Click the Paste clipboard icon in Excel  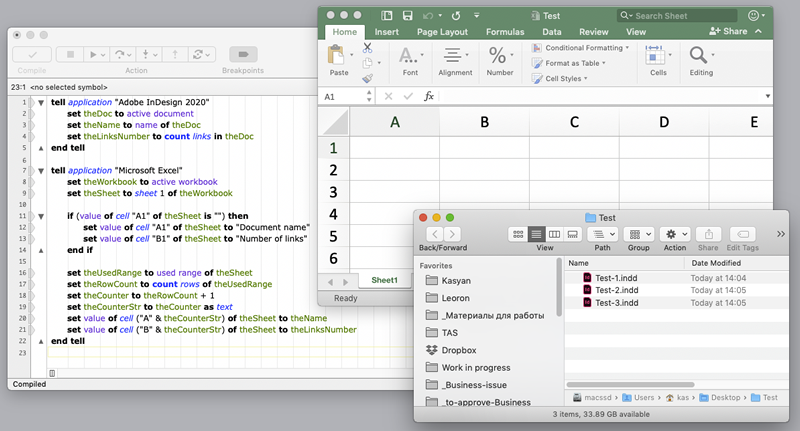[336, 55]
